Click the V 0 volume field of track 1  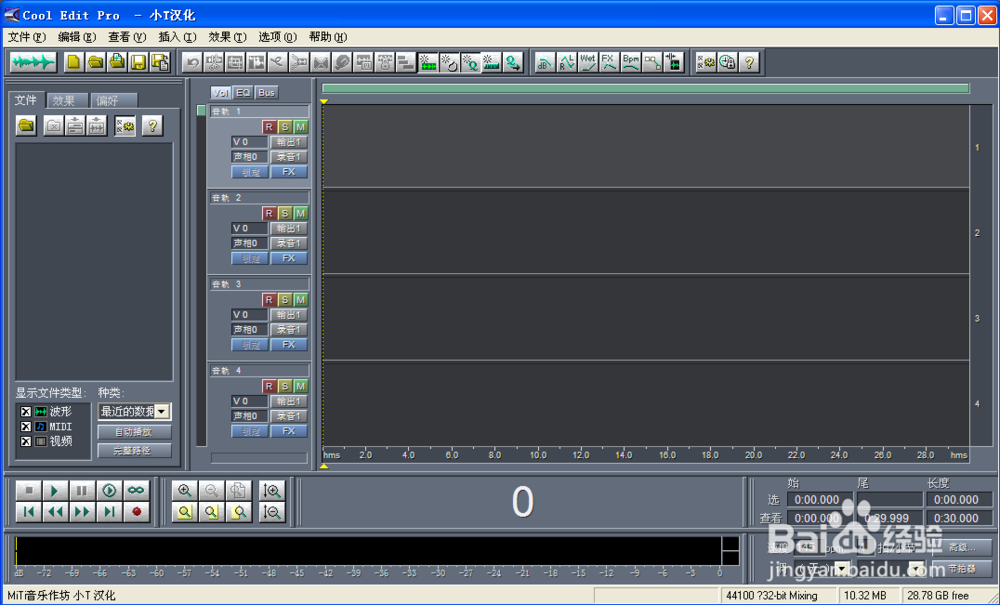tap(249, 142)
